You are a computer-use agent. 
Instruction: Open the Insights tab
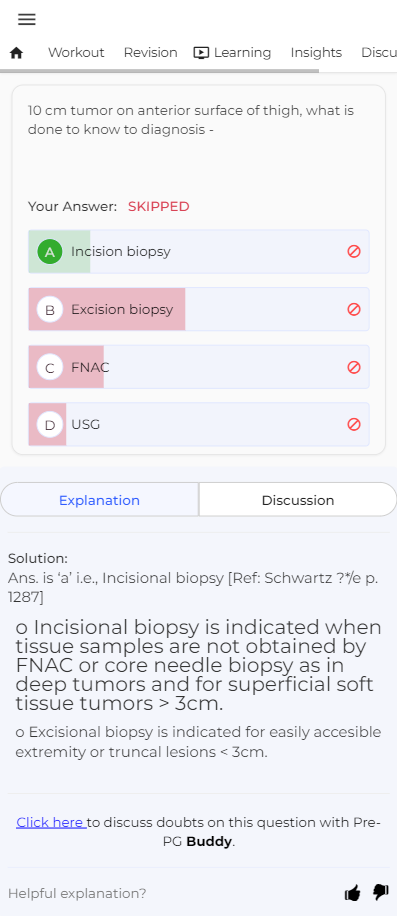(316, 53)
